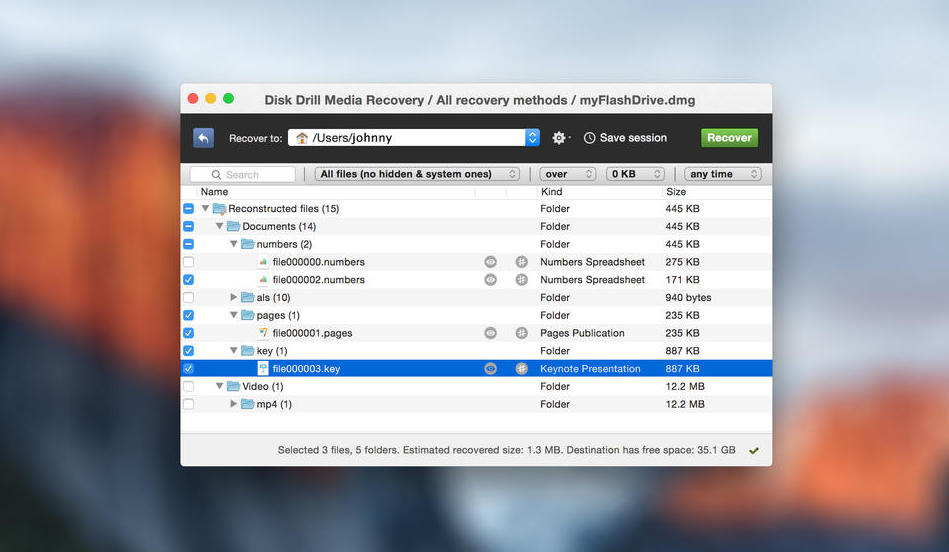Viewport: 949px width, 552px height.
Task: Uncheck the pages folder checkbox
Action: pos(188,315)
